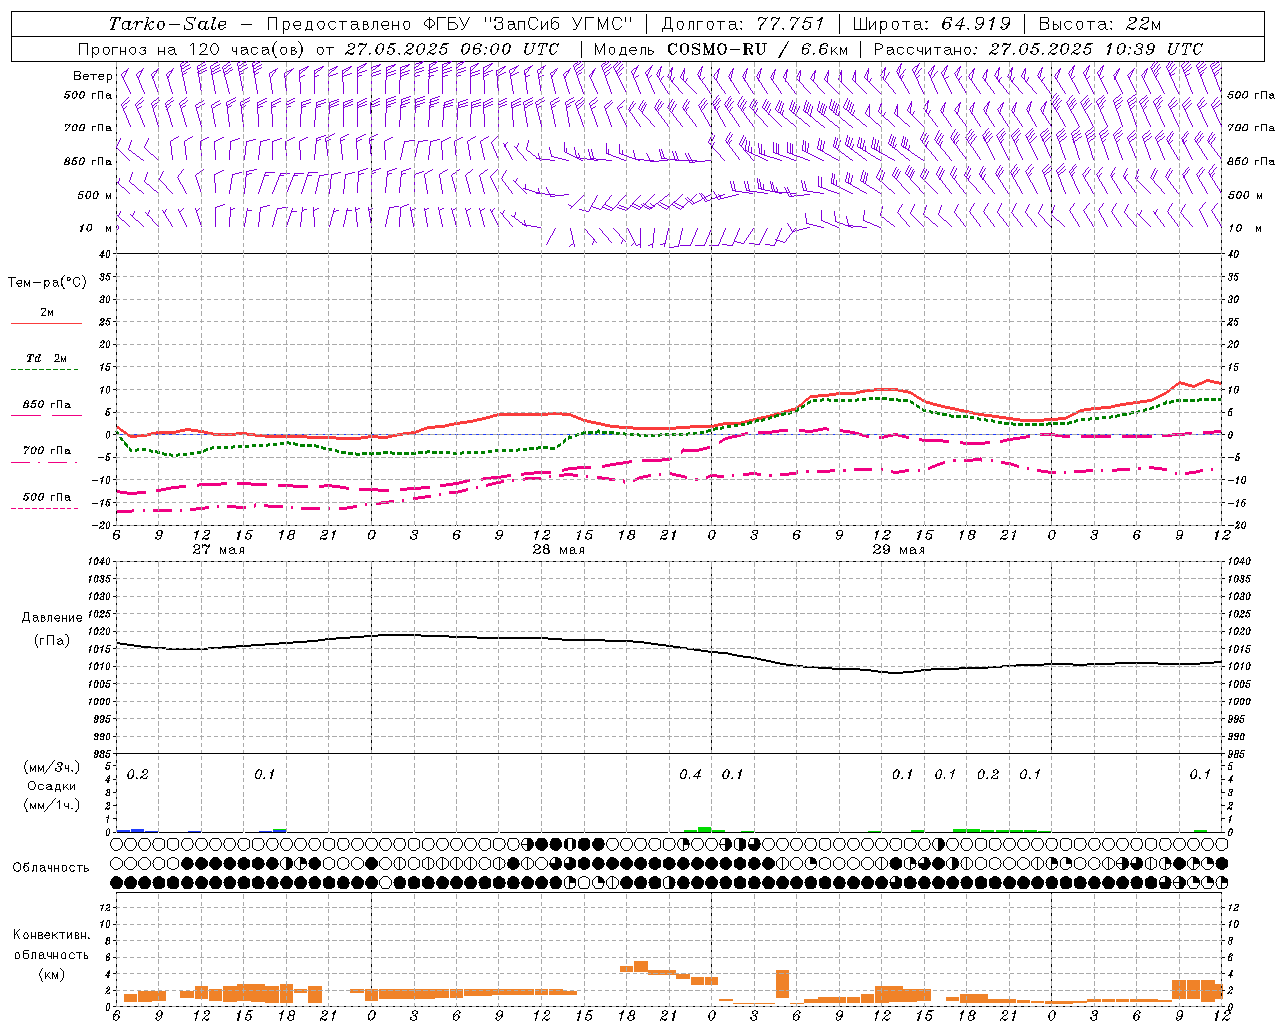Click the 'Широта: 64.919' latitude value
The height and width of the screenshot is (1024, 1280).
(933, 24)
